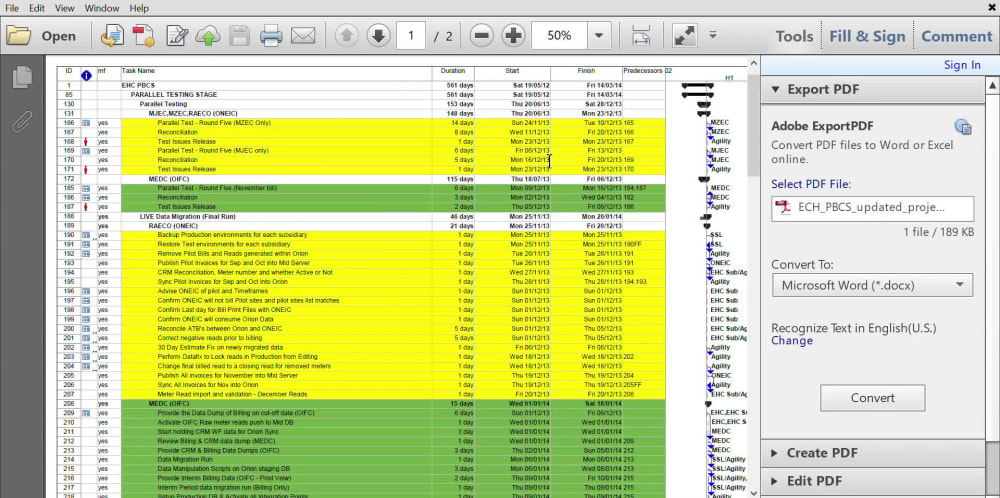Expand the Edit PDF section
Image resolution: width=1000 pixels, height=498 pixels.
pos(774,481)
